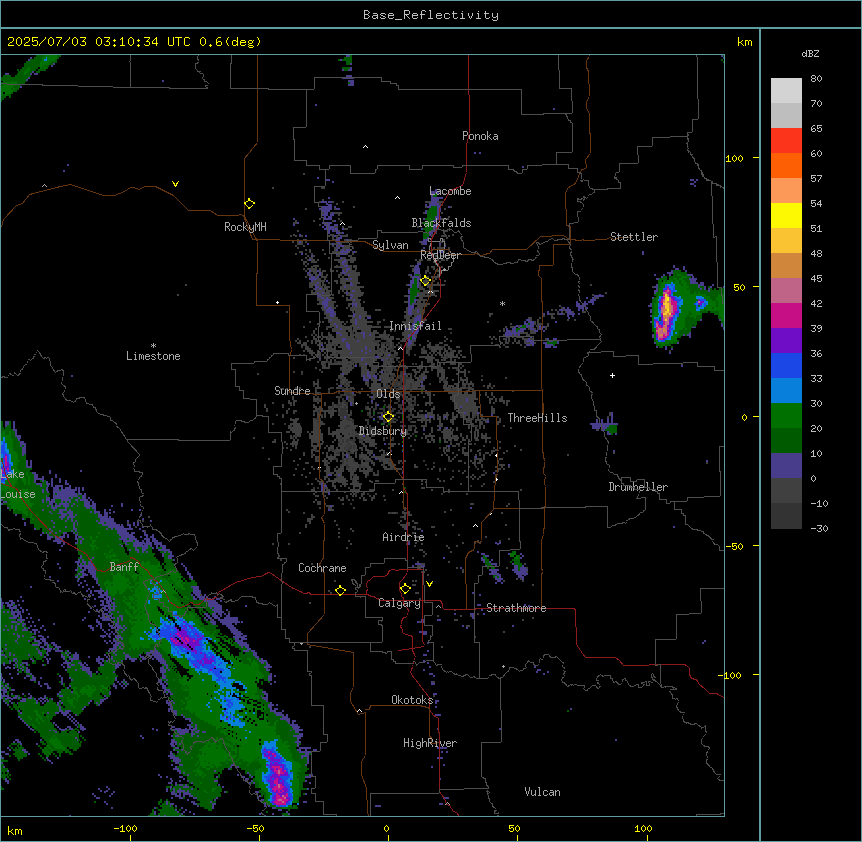The height and width of the screenshot is (842, 862).
Task: Click the Base_Reflectivity title
Action: (431, 15)
